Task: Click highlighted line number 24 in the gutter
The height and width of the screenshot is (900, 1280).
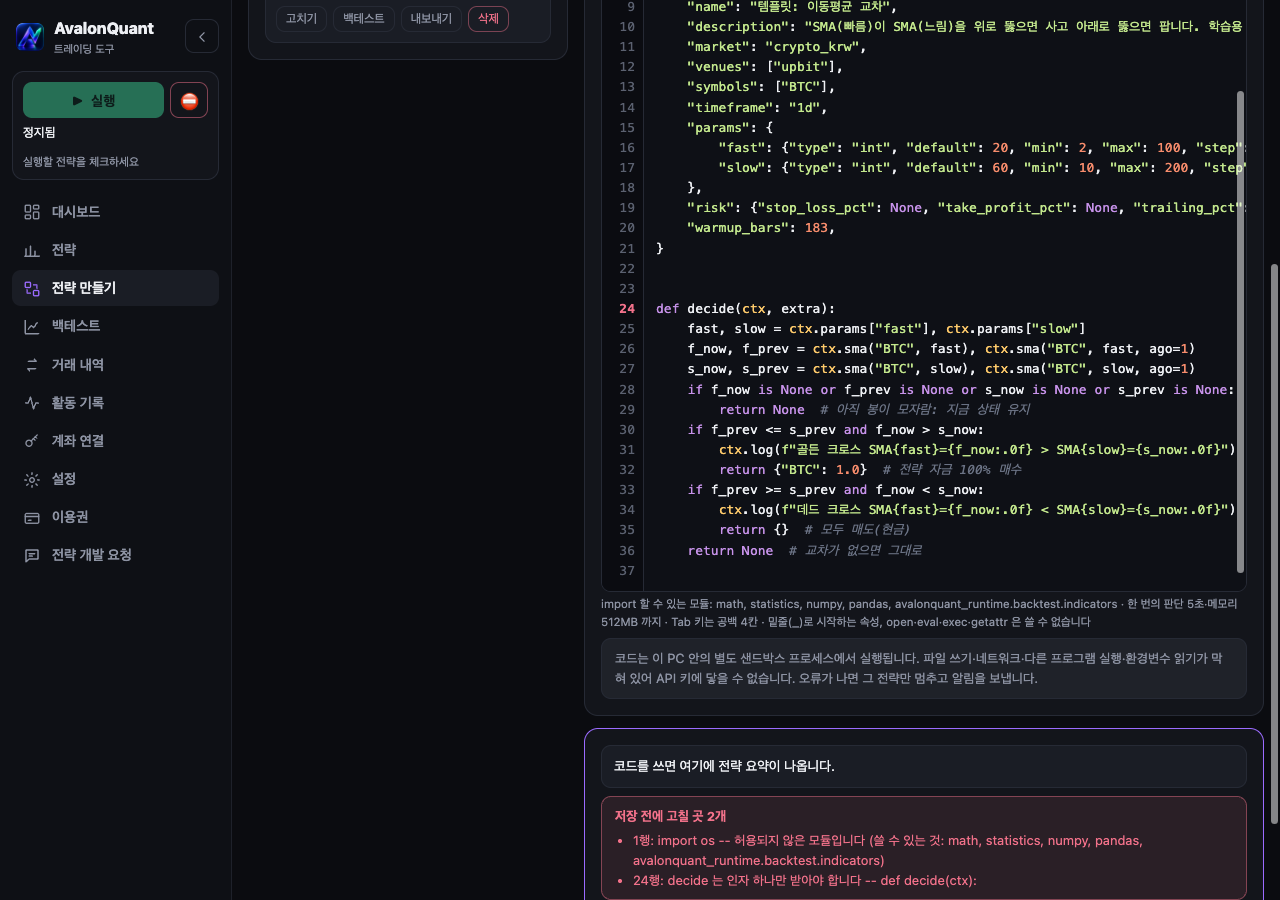Action: click(x=627, y=308)
